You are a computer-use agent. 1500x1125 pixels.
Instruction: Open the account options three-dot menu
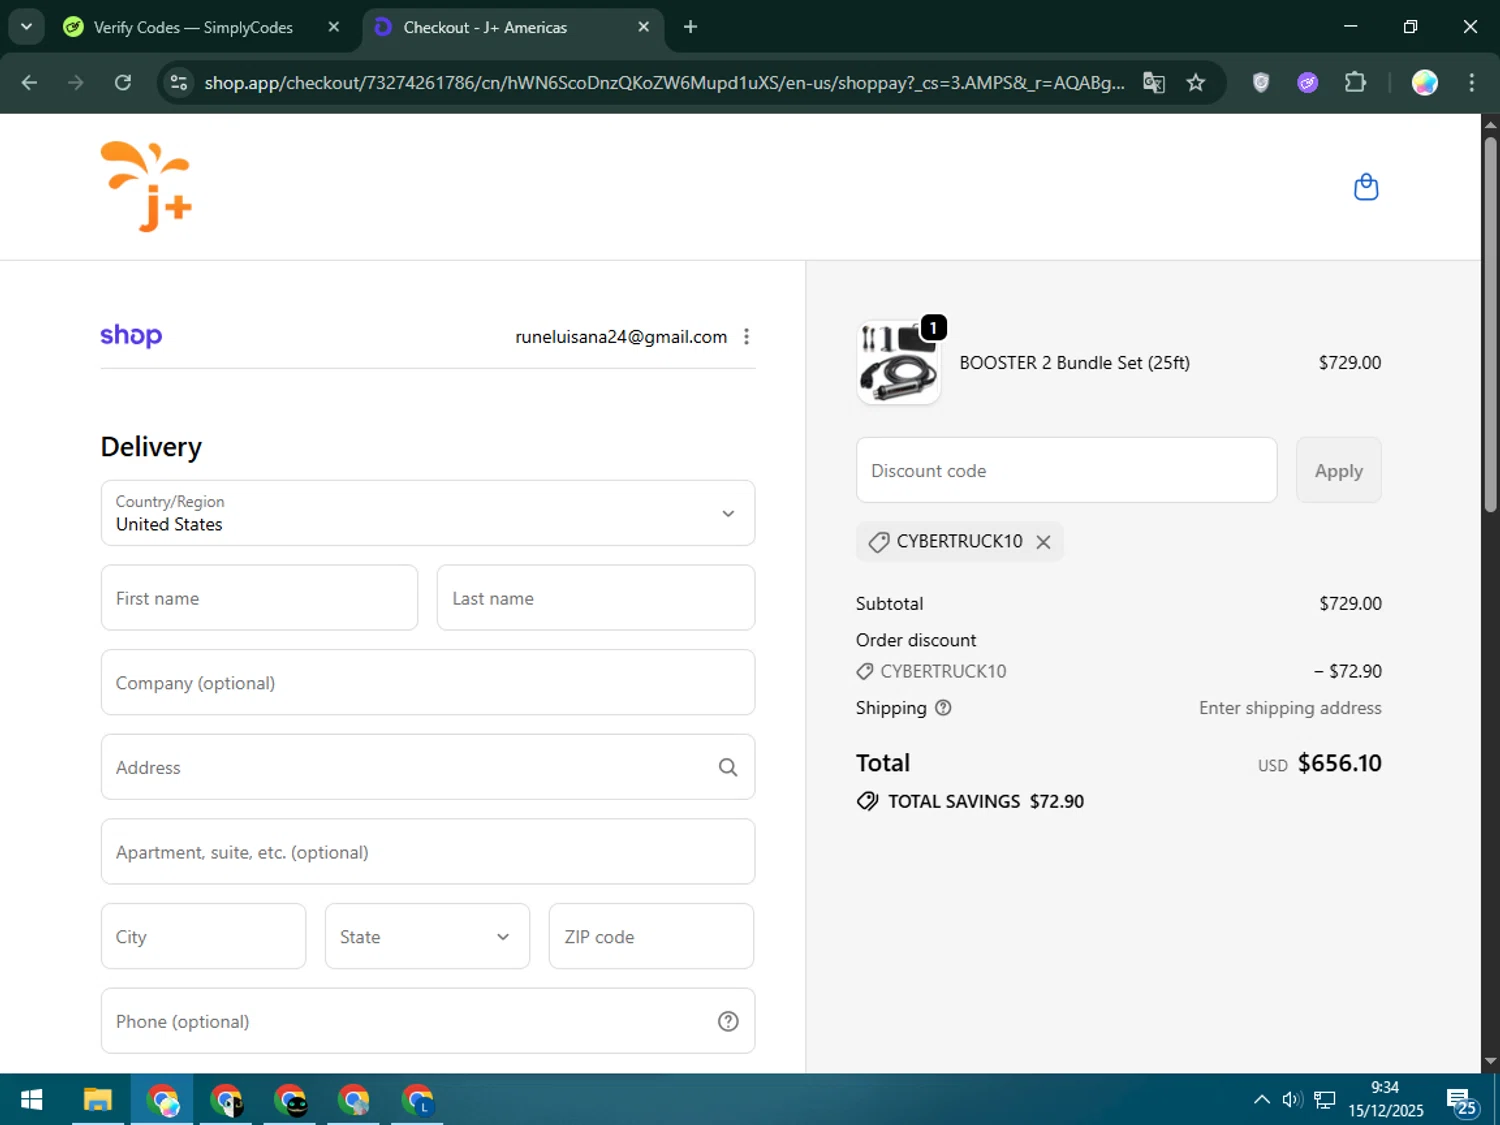point(746,337)
